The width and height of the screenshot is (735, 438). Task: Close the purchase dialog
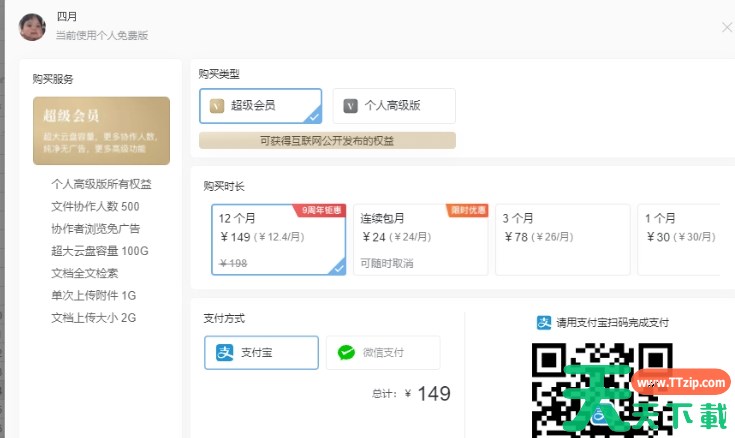(x=727, y=28)
